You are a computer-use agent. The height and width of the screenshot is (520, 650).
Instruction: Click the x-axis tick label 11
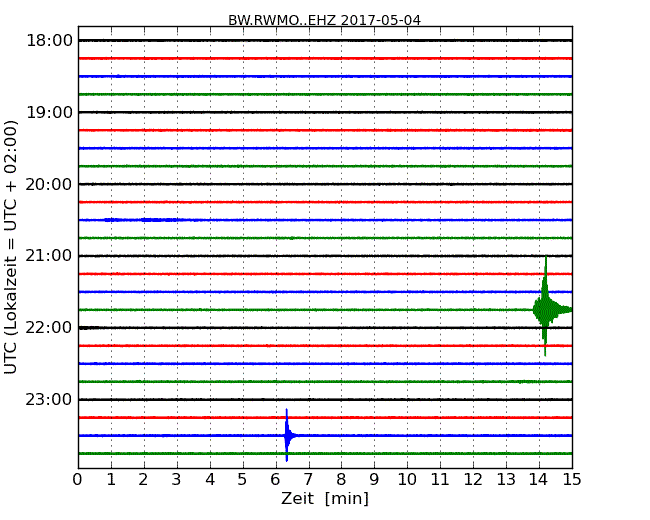point(440,479)
